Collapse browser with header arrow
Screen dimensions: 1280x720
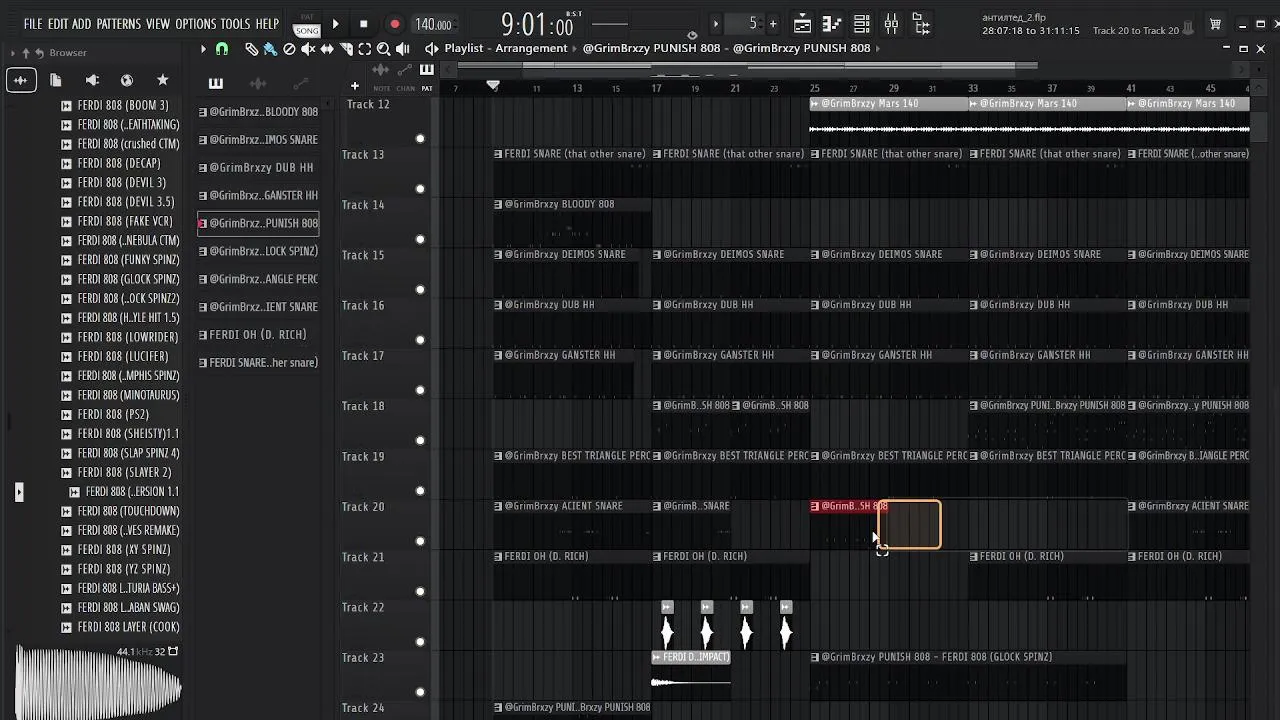point(12,52)
